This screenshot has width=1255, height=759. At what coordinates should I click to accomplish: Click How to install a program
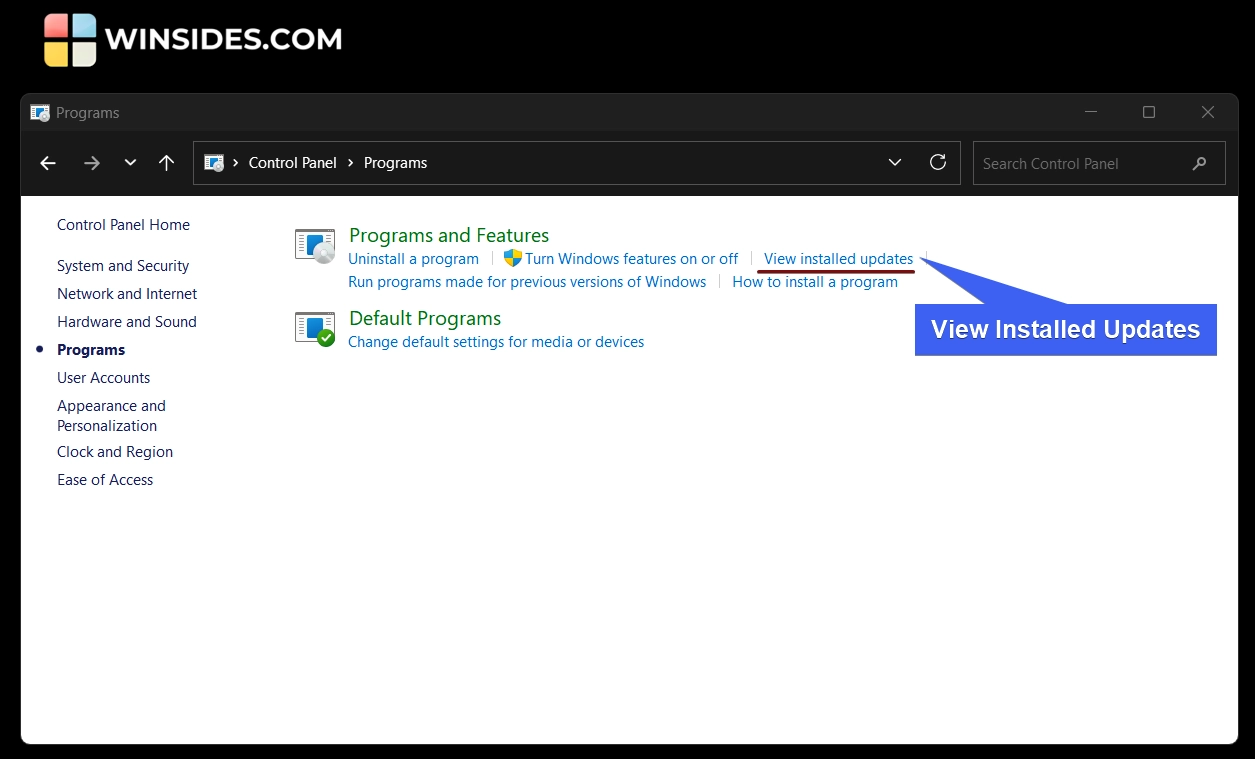pyautogui.click(x=815, y=281)
